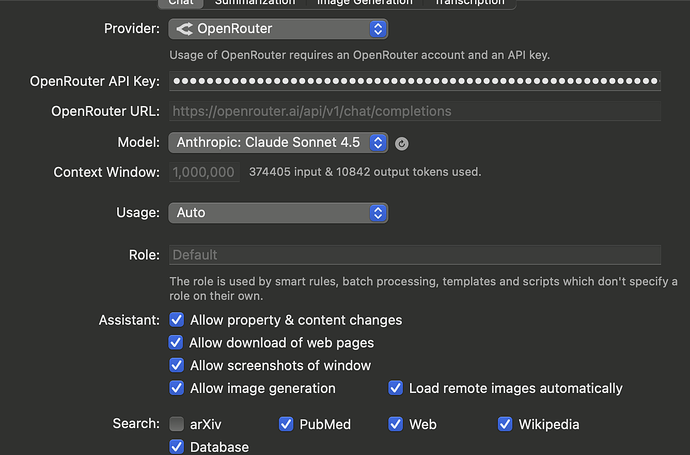Viewport: 690px width, 455px height.
Task: Disable Allow property & content changes
Action: click(177, 320)
